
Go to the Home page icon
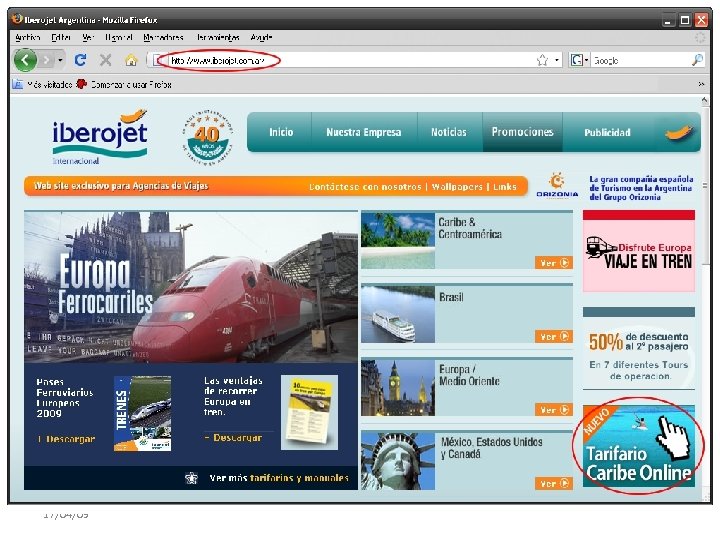click(x=131, y=60)
